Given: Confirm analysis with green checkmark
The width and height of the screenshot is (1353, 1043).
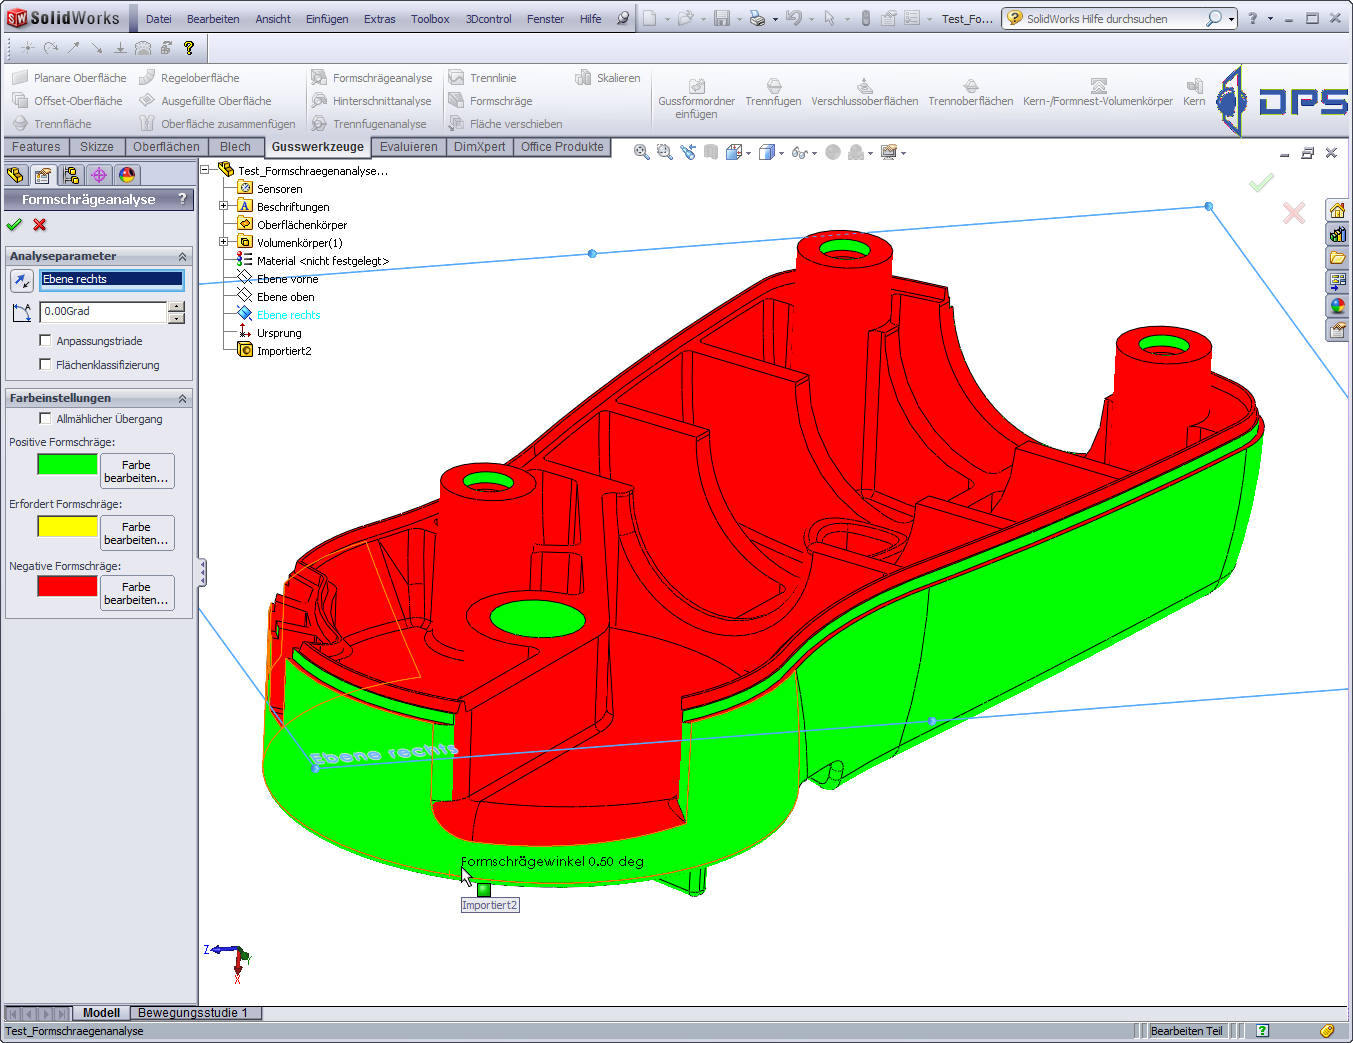Looking at the screenshot, I should pos(14,225).
